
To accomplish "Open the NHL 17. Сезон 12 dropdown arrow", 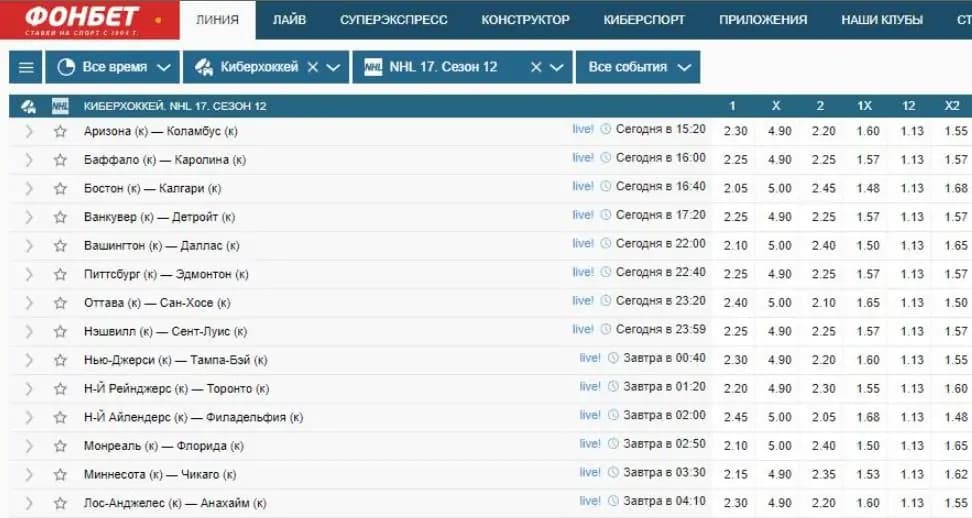I will (x=557, y=67).
